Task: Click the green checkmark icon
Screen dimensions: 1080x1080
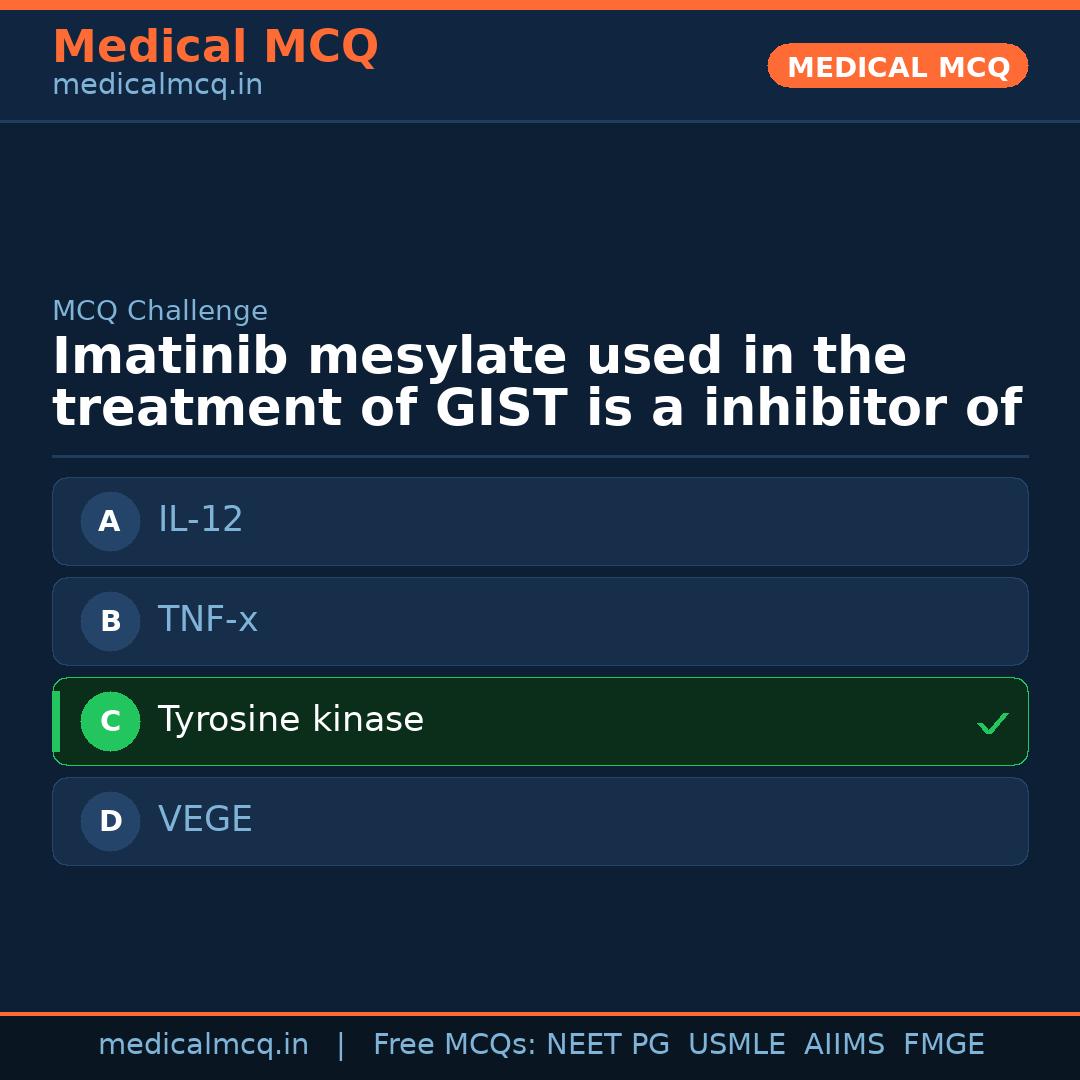Action: pyautogui.click(x=992, y=723)
